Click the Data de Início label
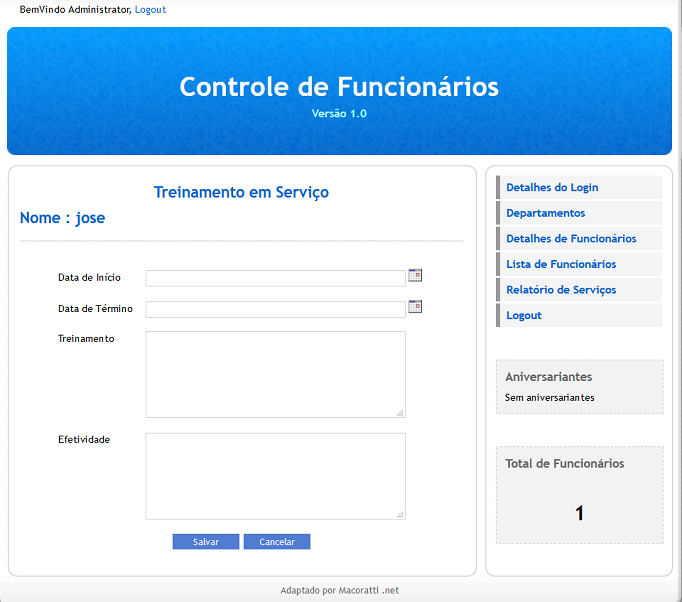Image resolution: width=682 pixels, height=602 pixels. (x=90, y=278)
